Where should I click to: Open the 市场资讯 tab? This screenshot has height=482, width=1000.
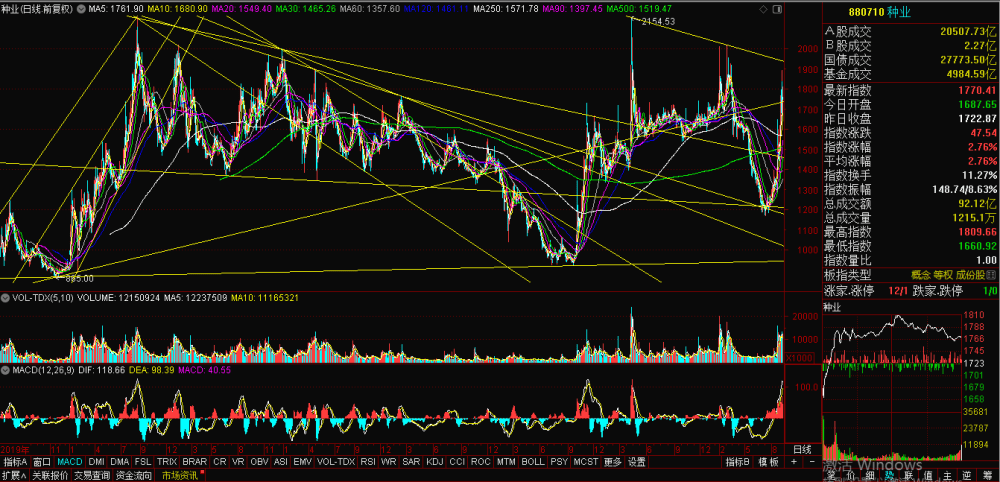pos(180,475)
